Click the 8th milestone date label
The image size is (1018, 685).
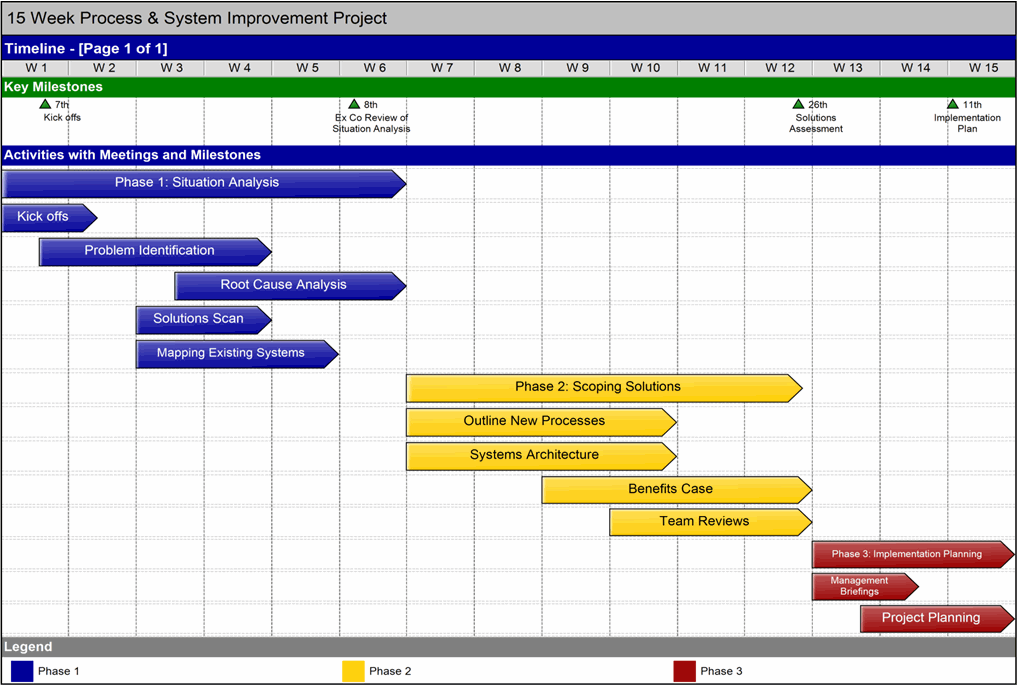371,105
